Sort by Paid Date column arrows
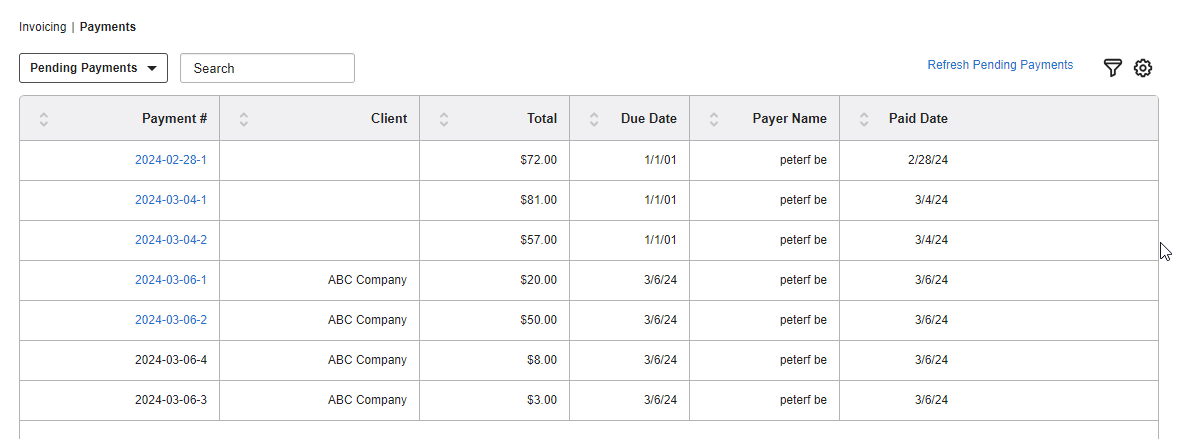Image resolution: width=1183 pixels, height=439 pixels. click(864, 119)
